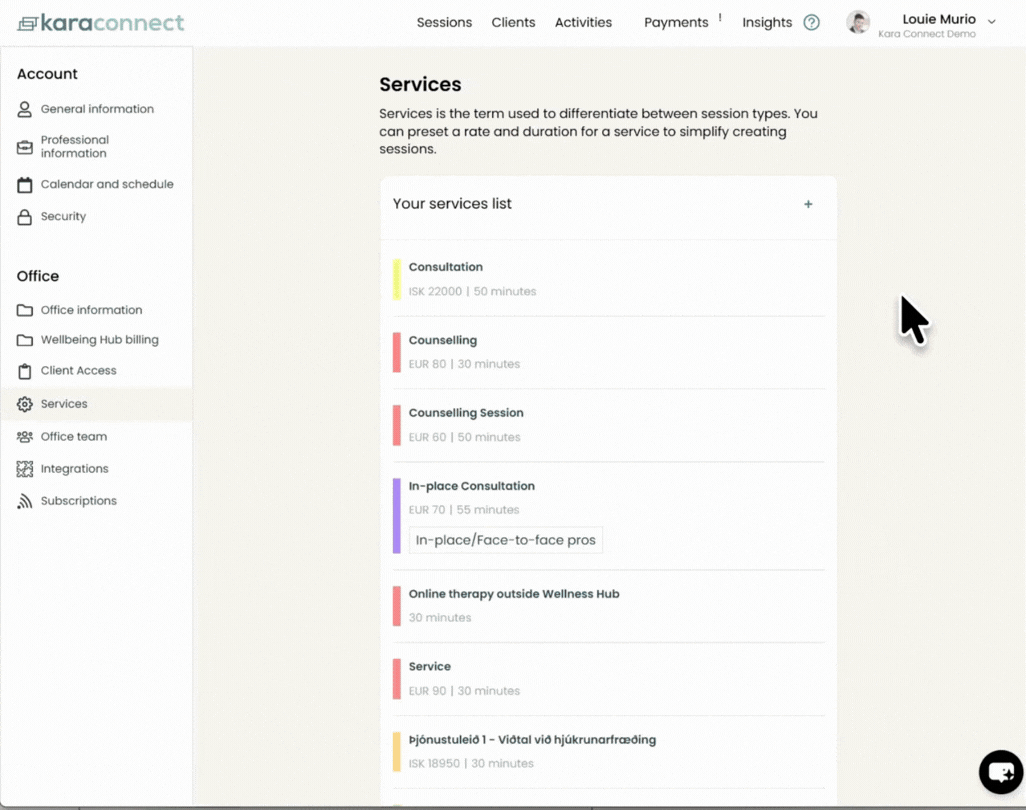
Task: Click the Kara Connect Demo account label
Action: click(x=927, y=34)
